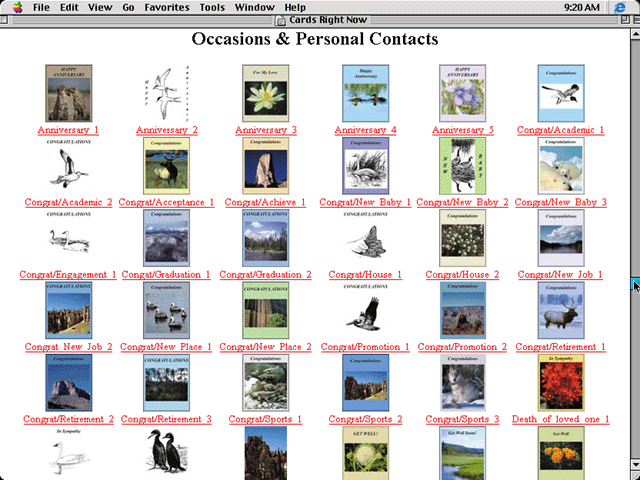The height and width of the screenshot is (480, 640).
Task: Select the winter elk Congrat/Retirement 1 thumbnail
Action: 561,310
